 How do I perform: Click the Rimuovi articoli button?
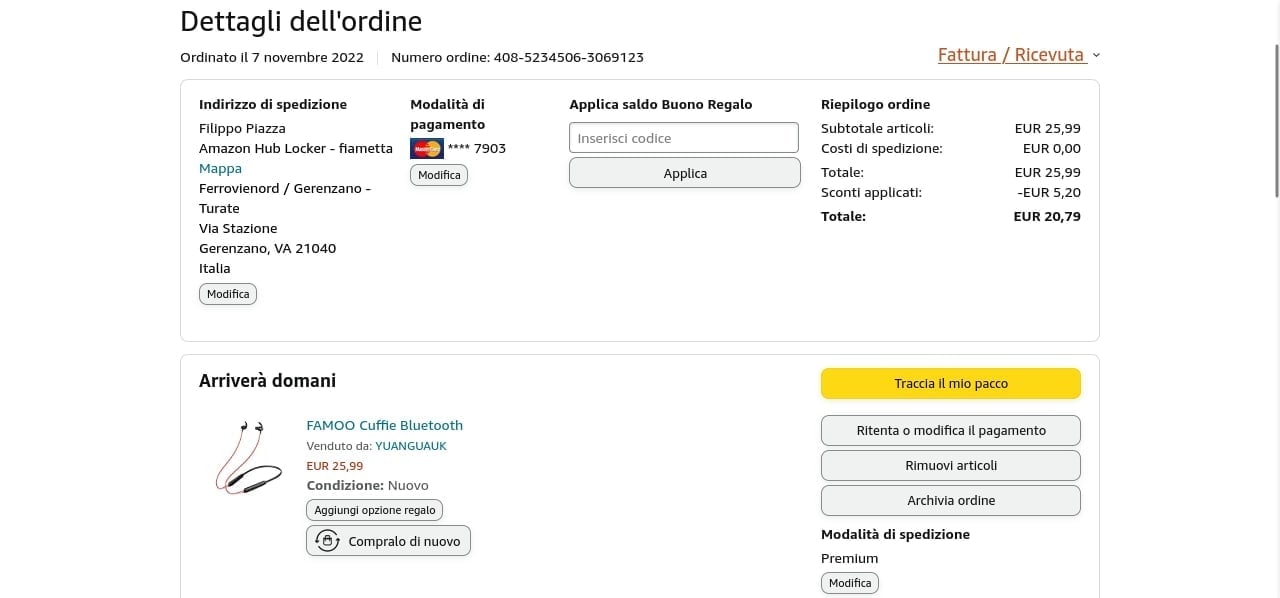(950, 466)
